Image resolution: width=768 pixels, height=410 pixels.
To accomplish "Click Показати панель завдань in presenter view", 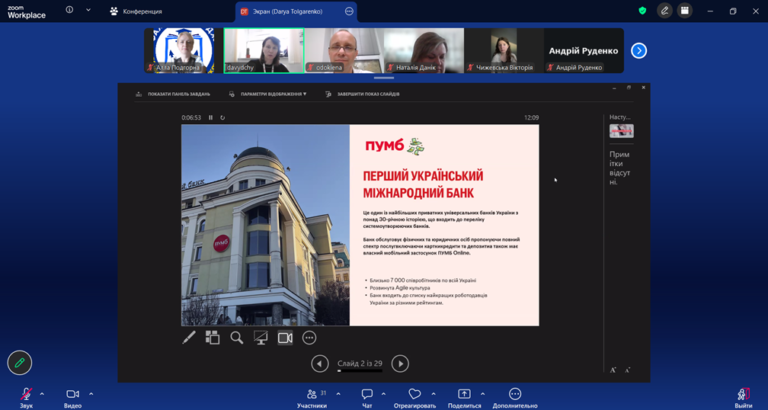I will tap(173, 94).
